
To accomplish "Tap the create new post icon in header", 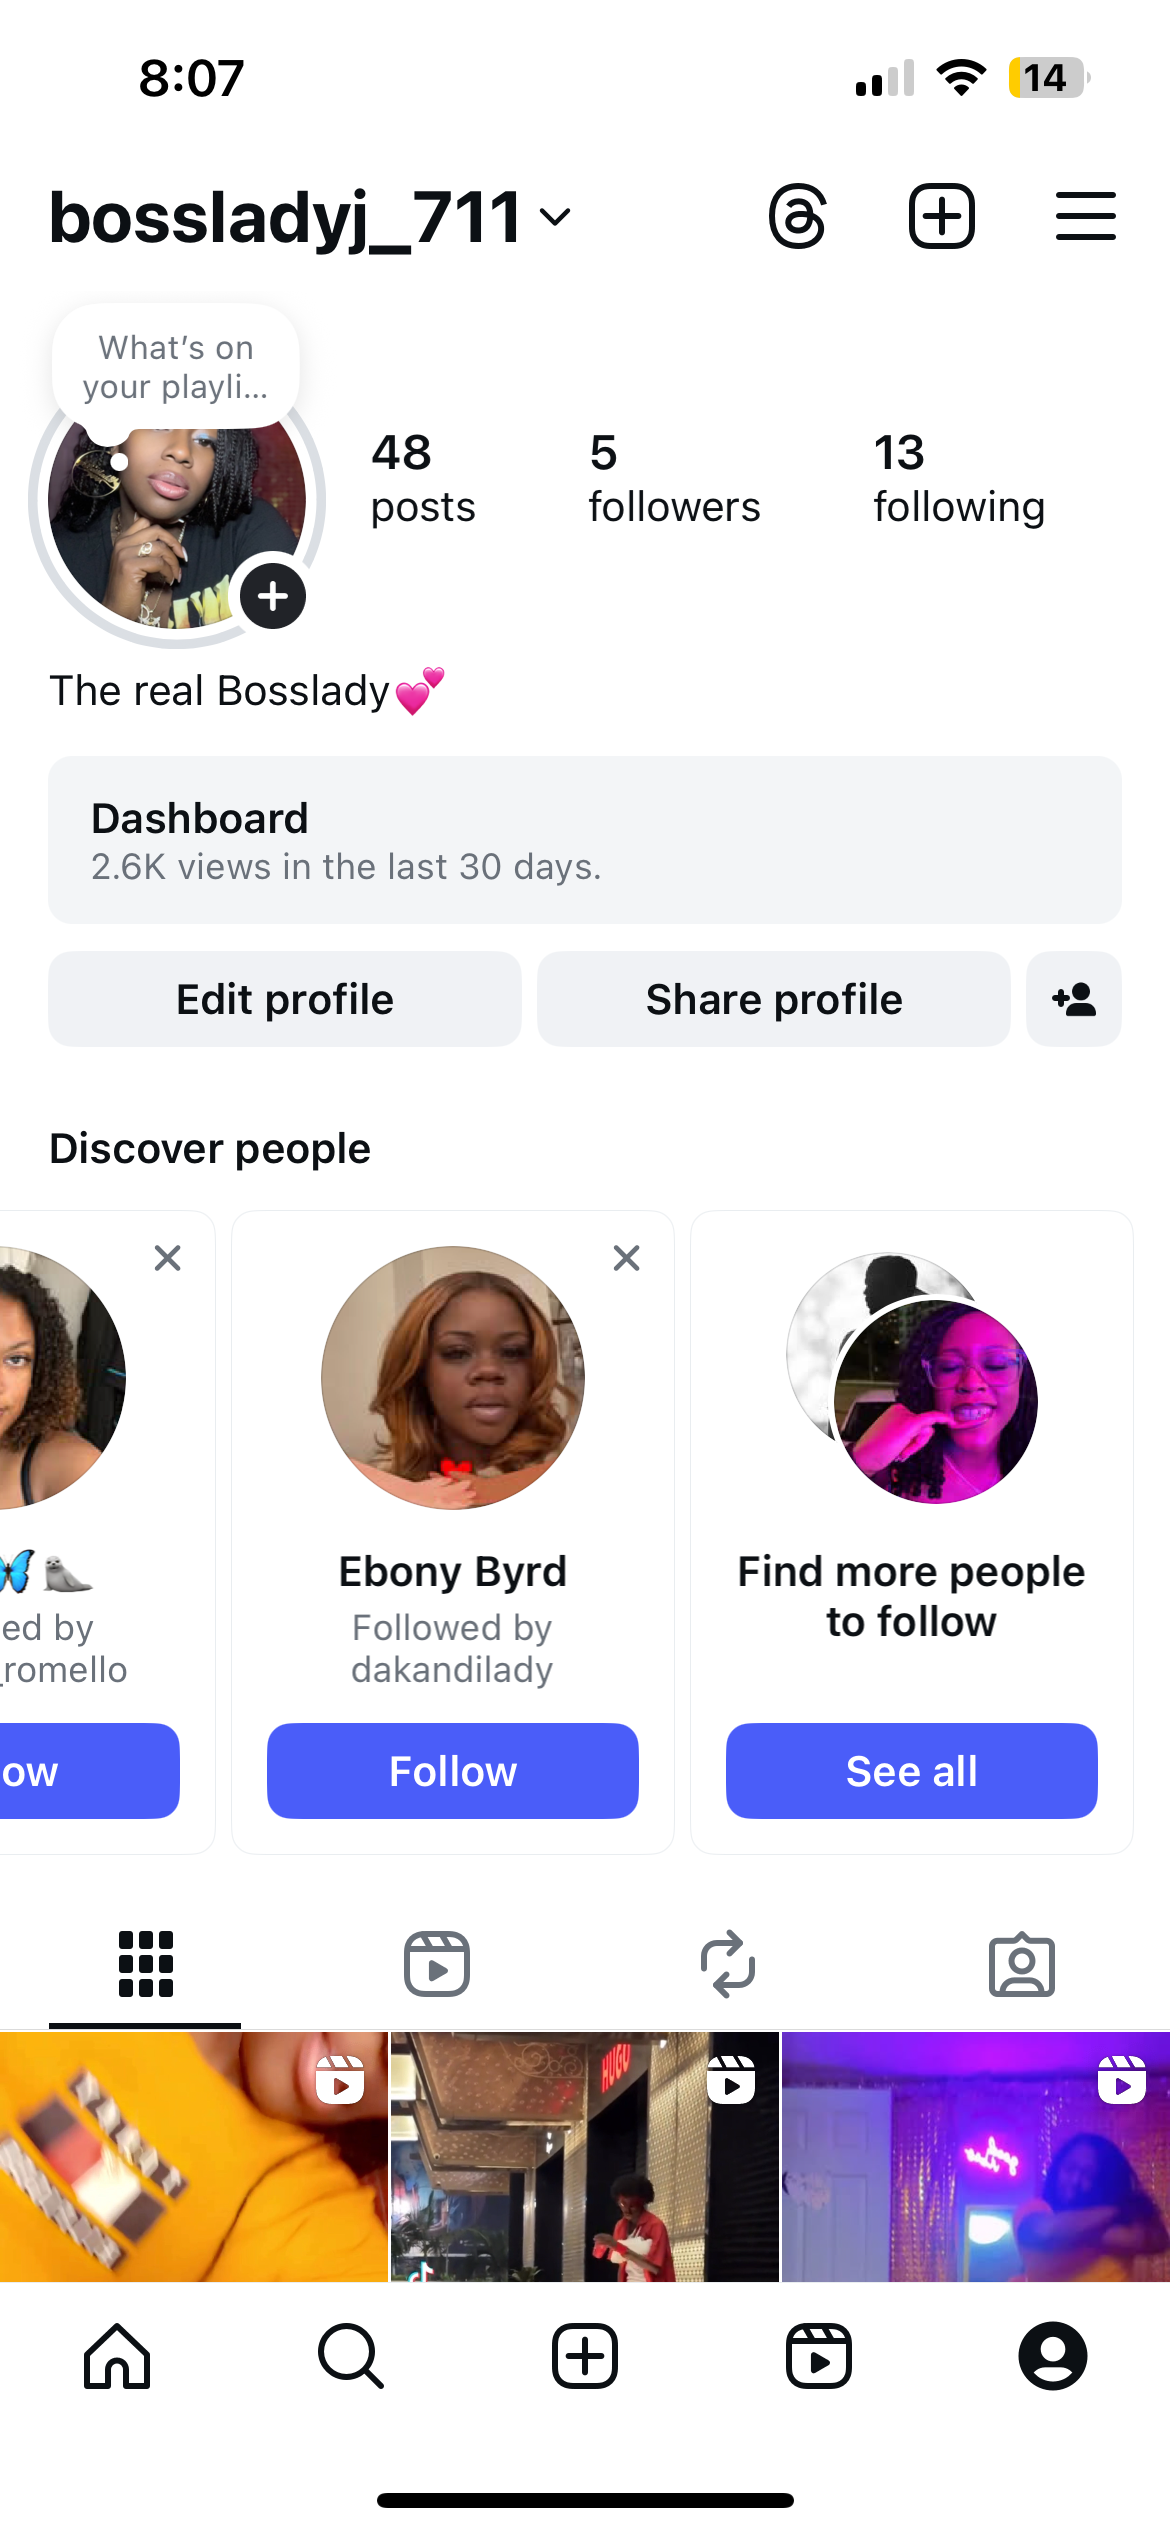I will (x=941, y=216).
